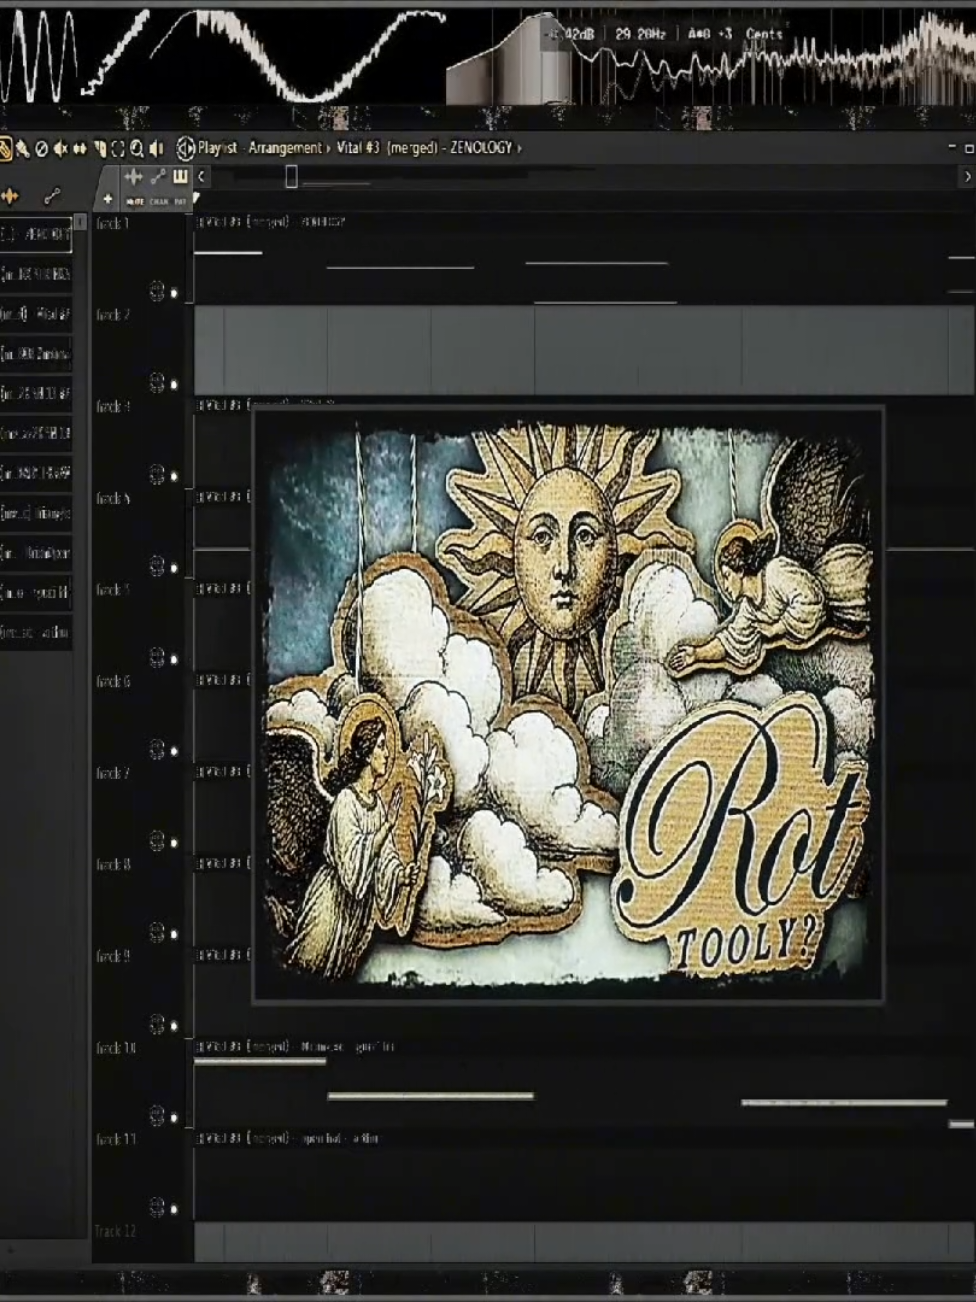976x1302 pixels.
Task: Select the Slip edit tool
Action: click(80, 149)
